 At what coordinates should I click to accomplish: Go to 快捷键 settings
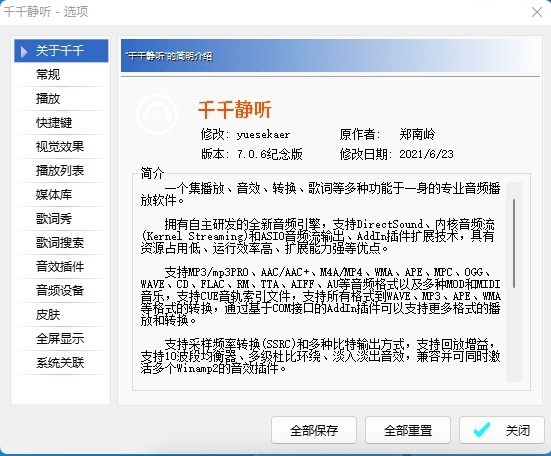tap(61, 123)
